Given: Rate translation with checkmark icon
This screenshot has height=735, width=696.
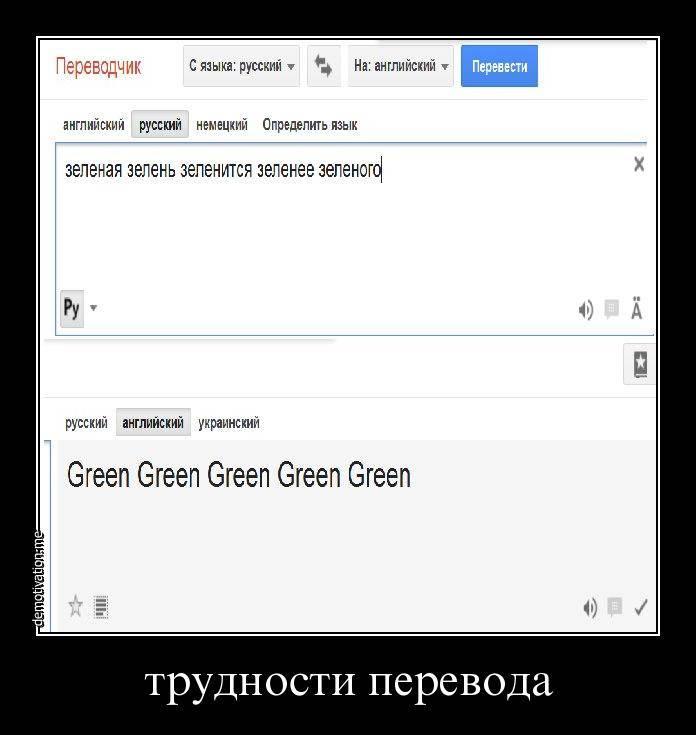Looking at the screenshot, I should coord(641,607).
